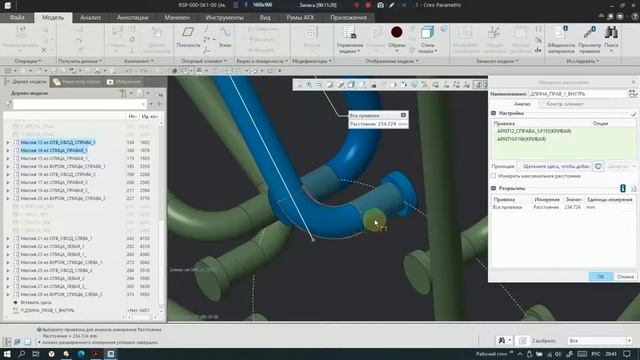This screenshot has height=360, width=640.
Task: Expand Массив 14 из СПИЦА_ПРАВАЯ_1
Action: click(8, 151)
